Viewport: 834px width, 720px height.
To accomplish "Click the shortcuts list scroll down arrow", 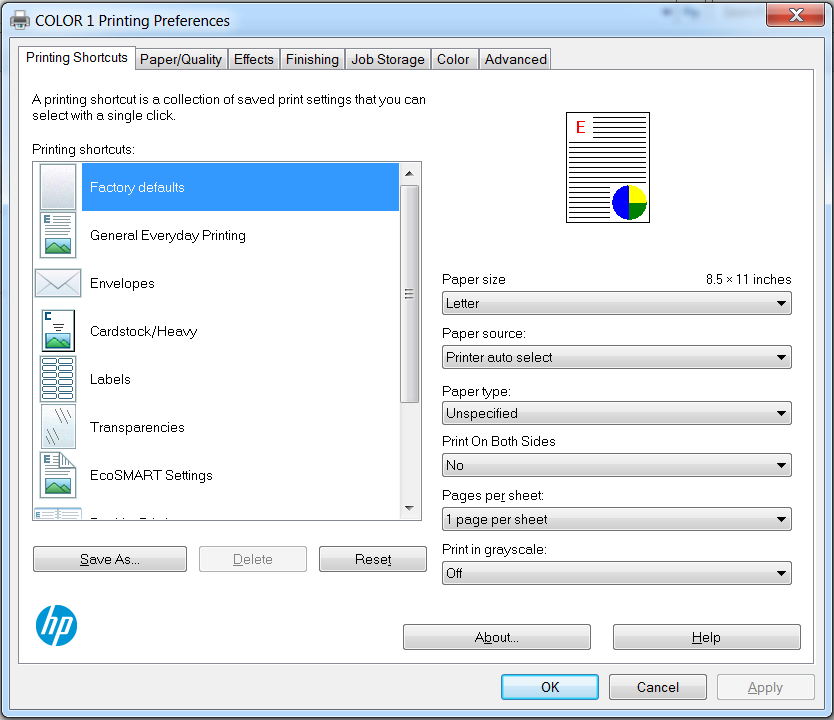I will click(x=410, y=508).
